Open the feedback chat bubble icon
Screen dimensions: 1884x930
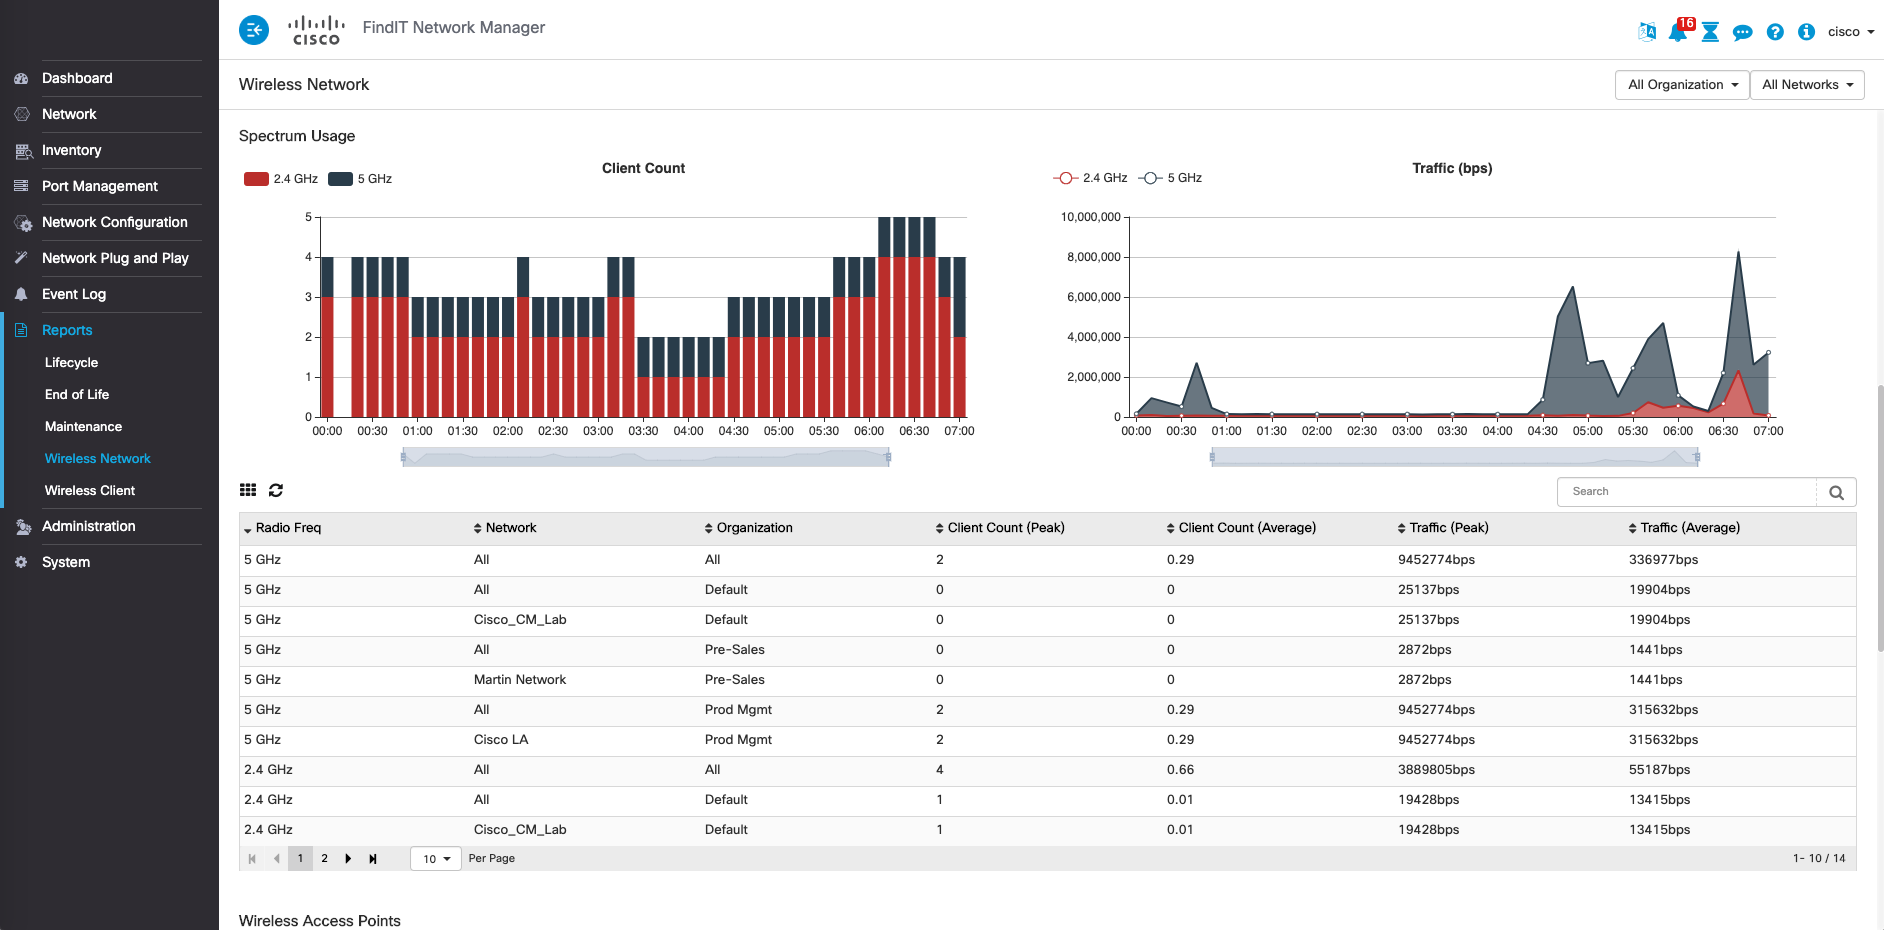point(1743,32)
